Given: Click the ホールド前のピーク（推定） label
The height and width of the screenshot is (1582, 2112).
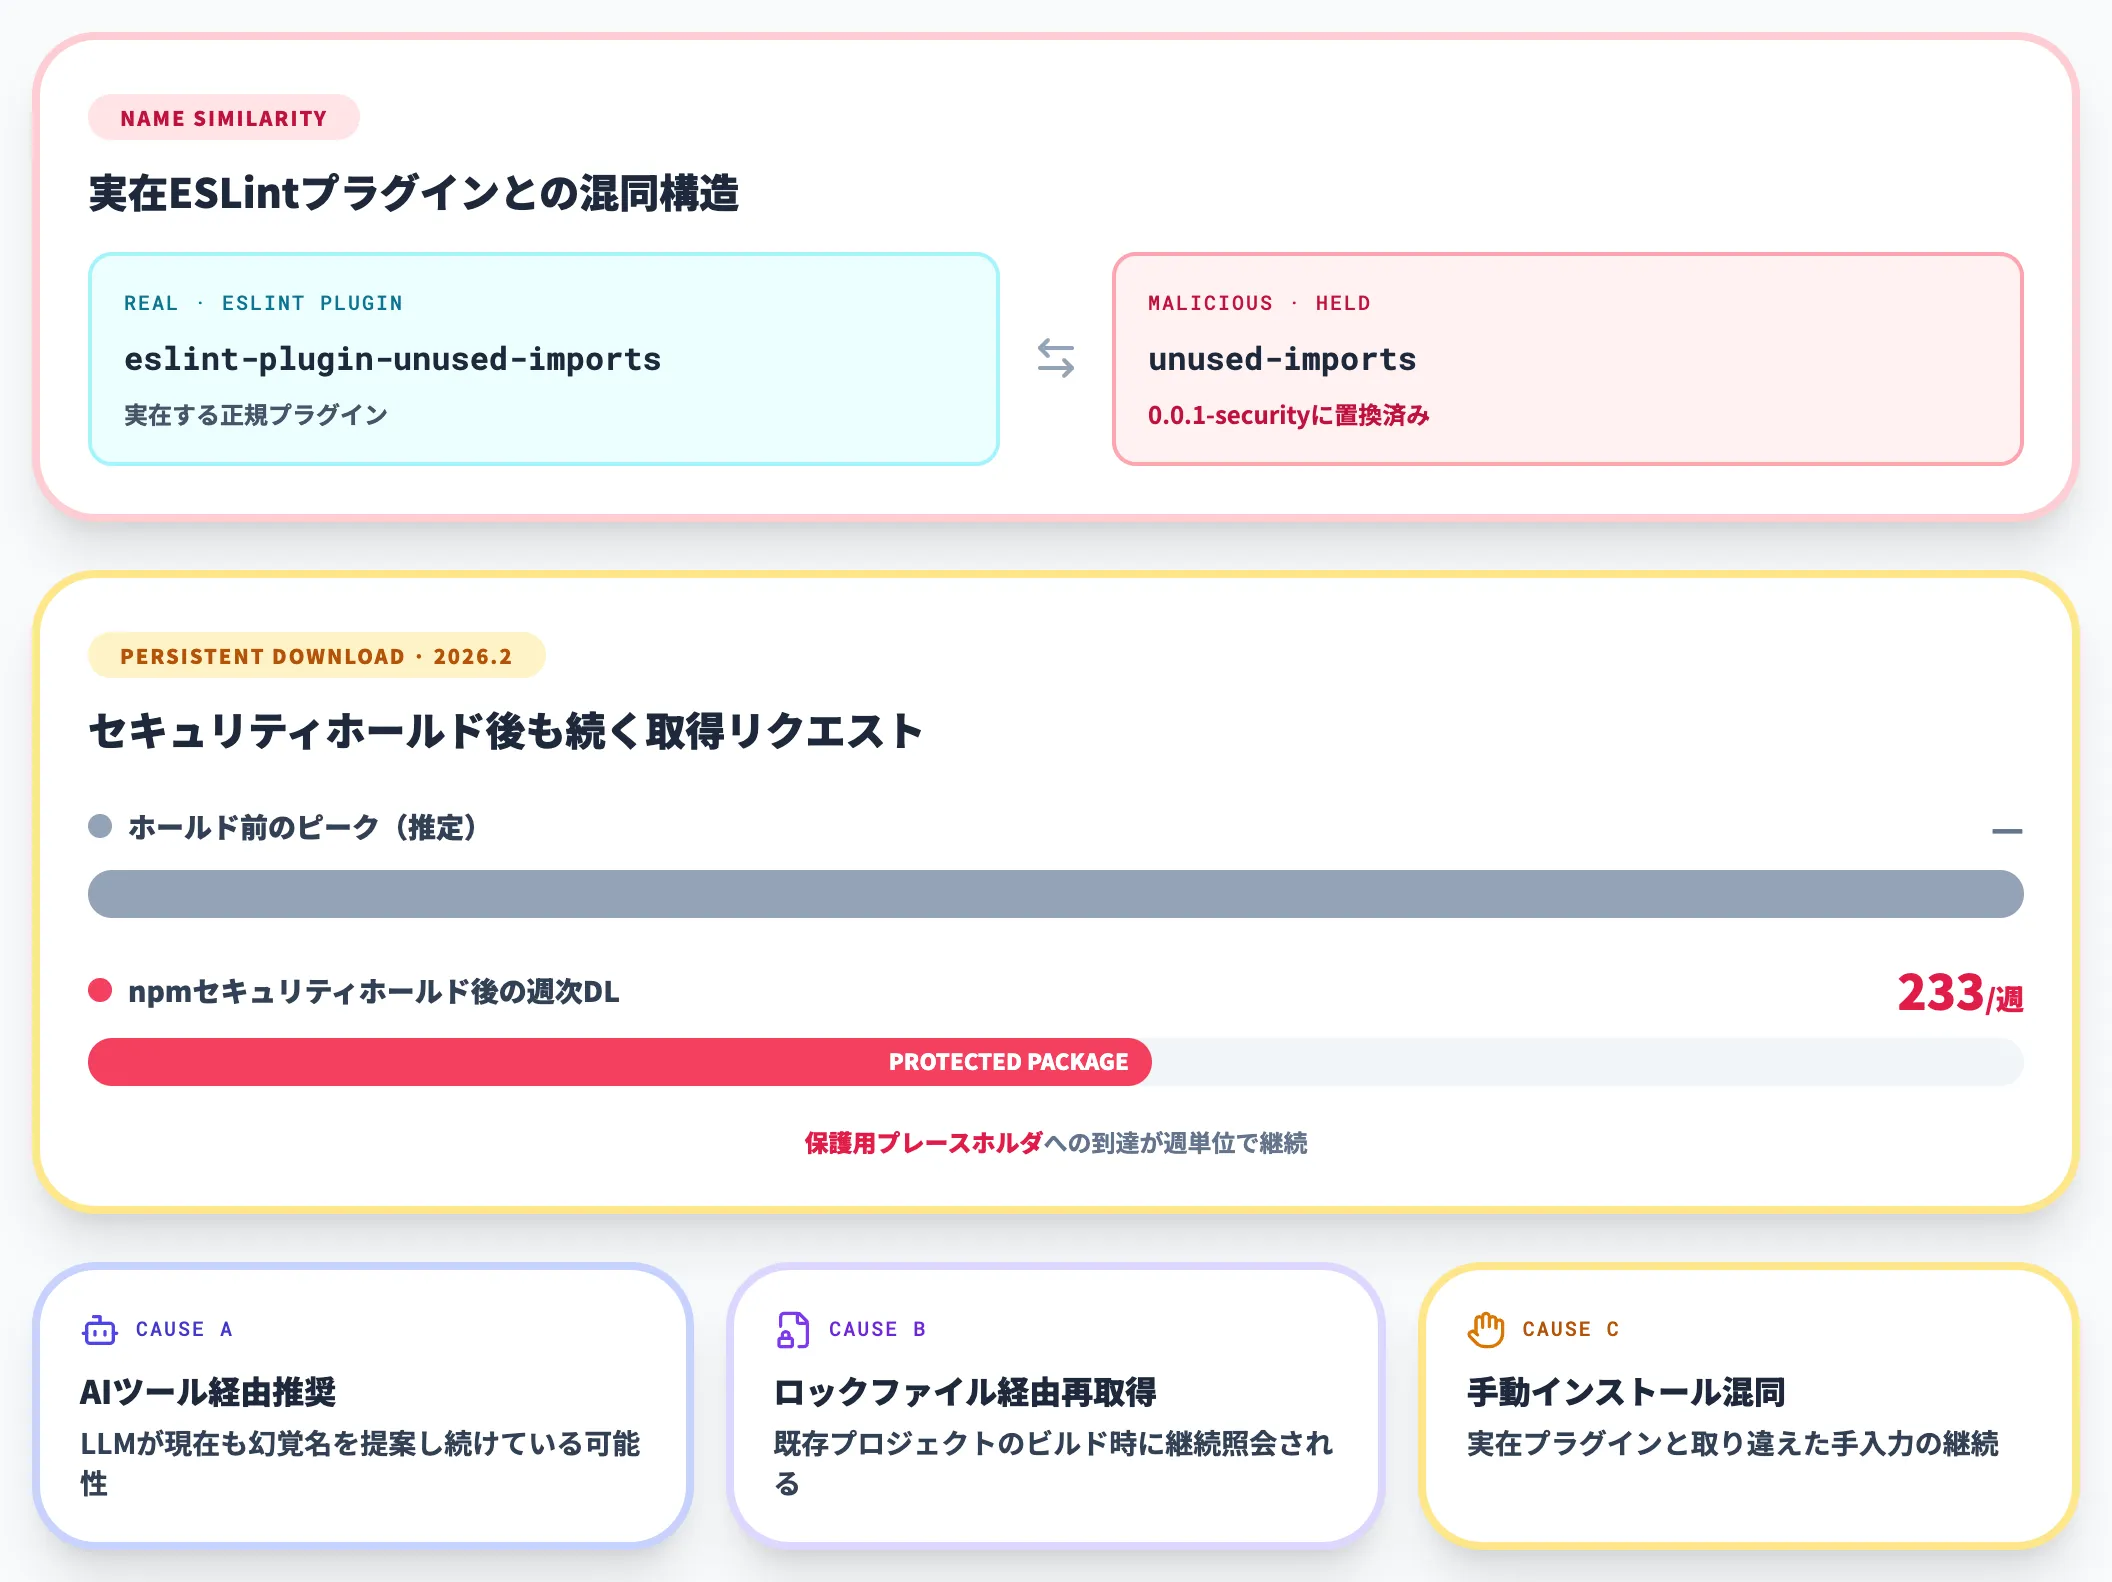Looking at the screenshot, I should (303, 827).
